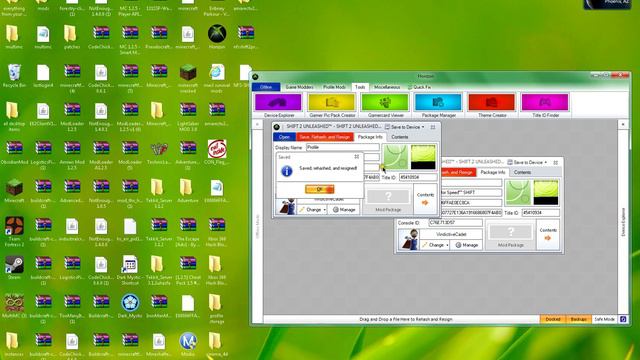Open Contents tab in rear package window

[x=522, y=172]
